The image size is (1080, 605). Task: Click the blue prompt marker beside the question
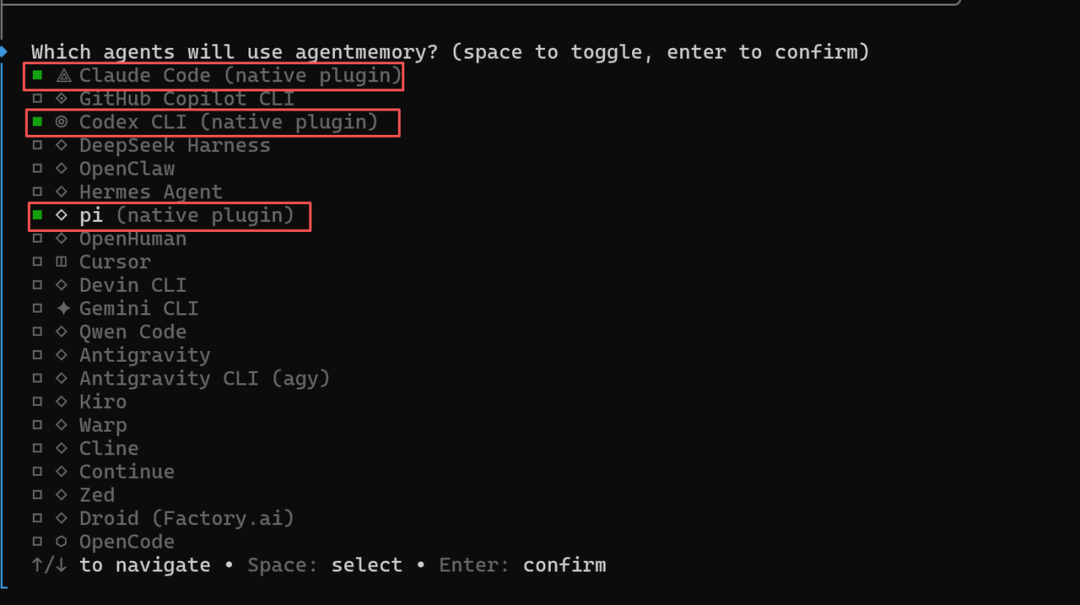point(3,52)
